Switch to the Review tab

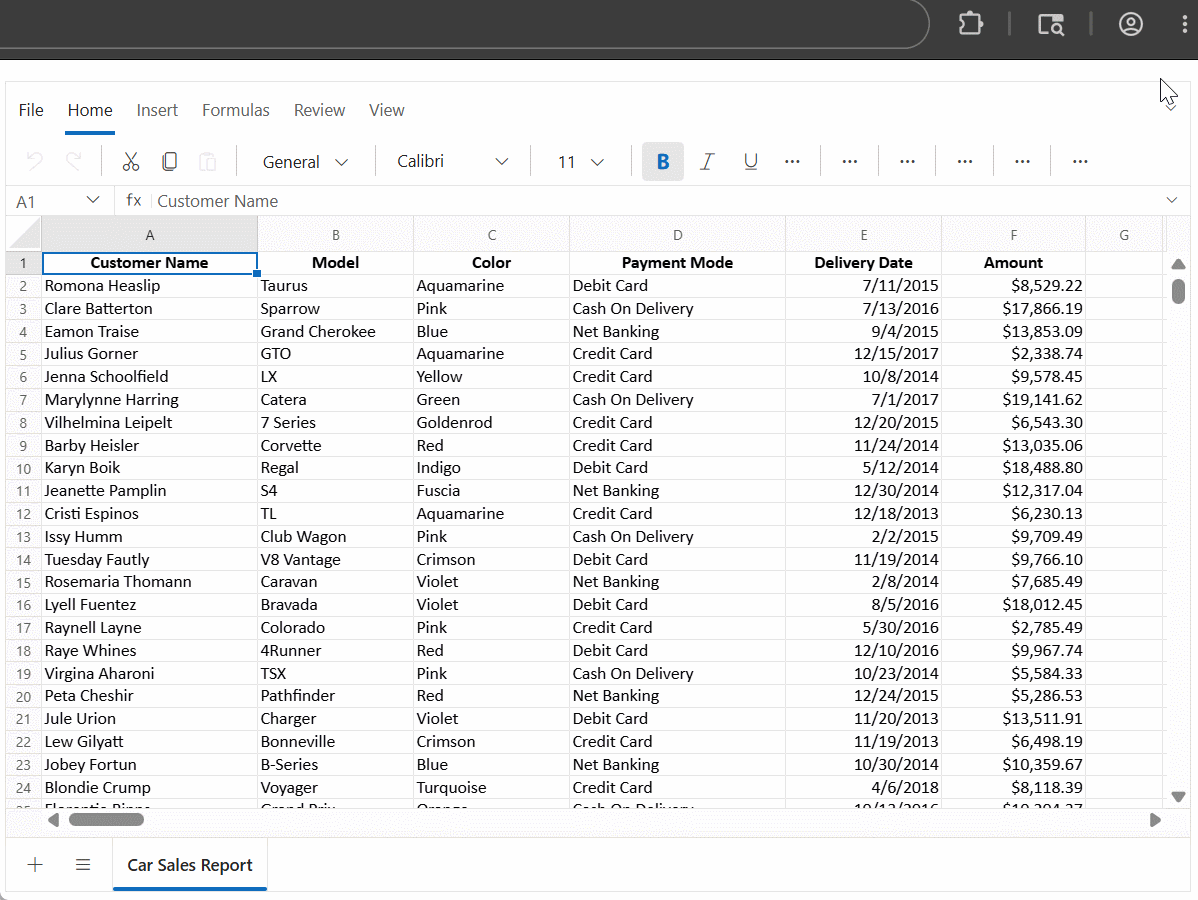[x=319, y=110]
